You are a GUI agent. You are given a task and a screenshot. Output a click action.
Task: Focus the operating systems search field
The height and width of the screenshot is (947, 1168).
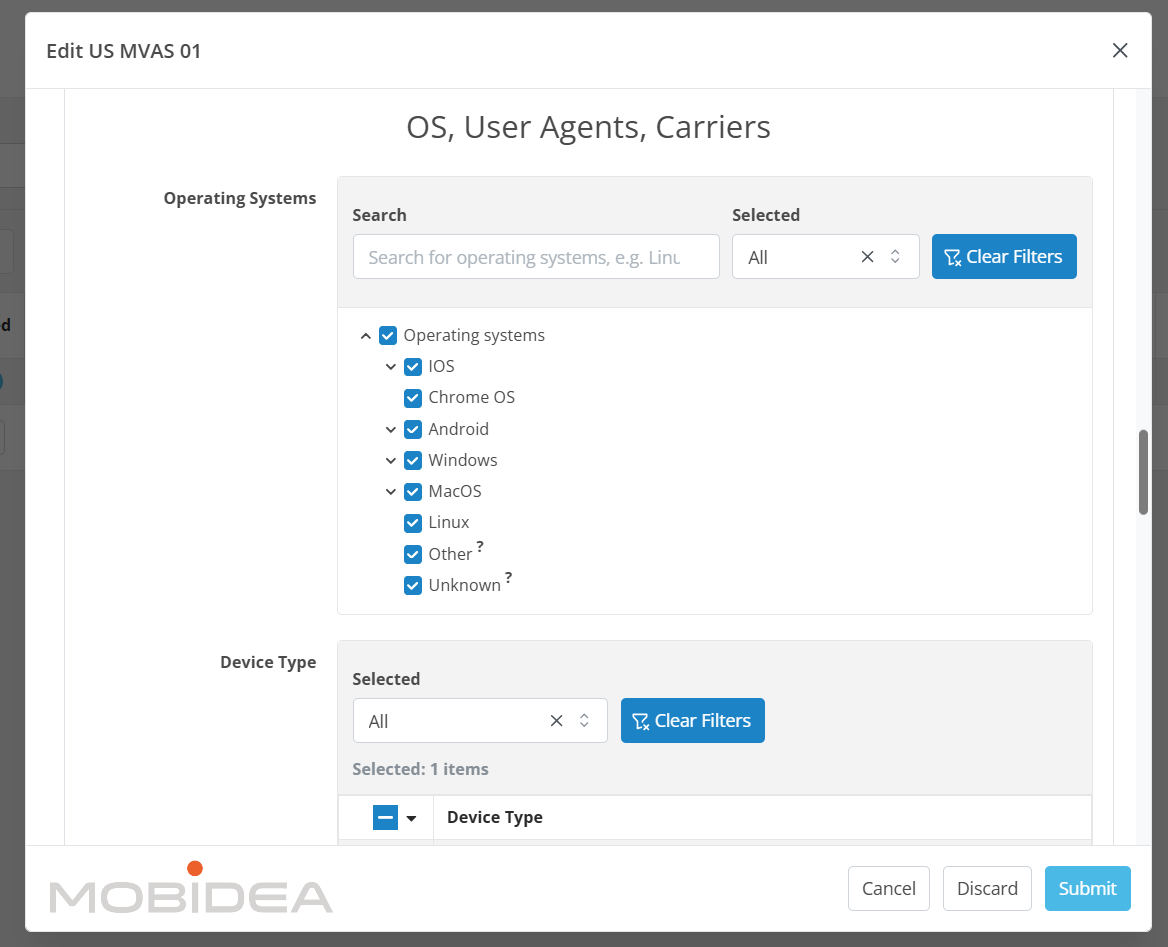(x=535, y=257)
